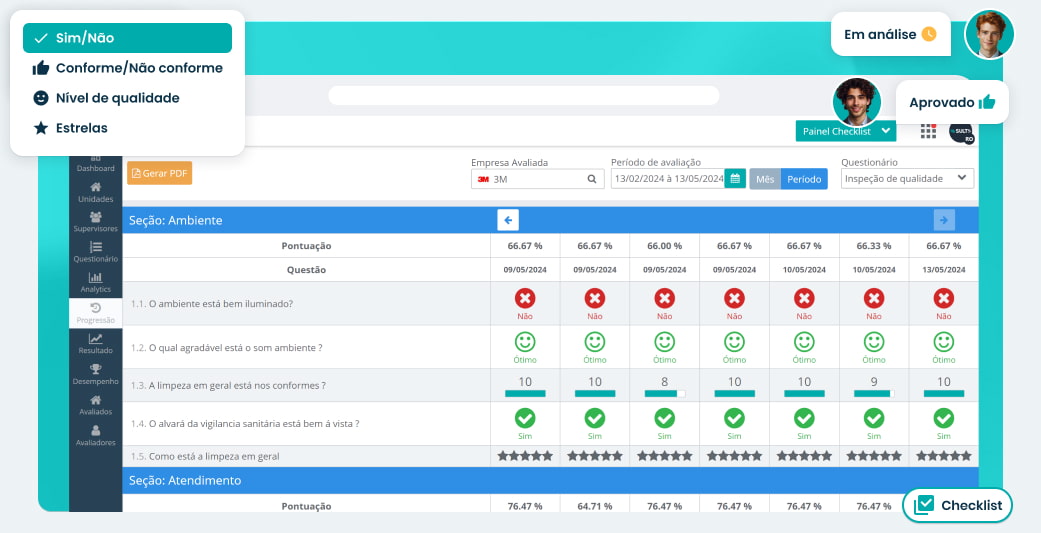Click the search icon in Empresa Avaliada
The image size is (1041, 533).
point(592,179)
